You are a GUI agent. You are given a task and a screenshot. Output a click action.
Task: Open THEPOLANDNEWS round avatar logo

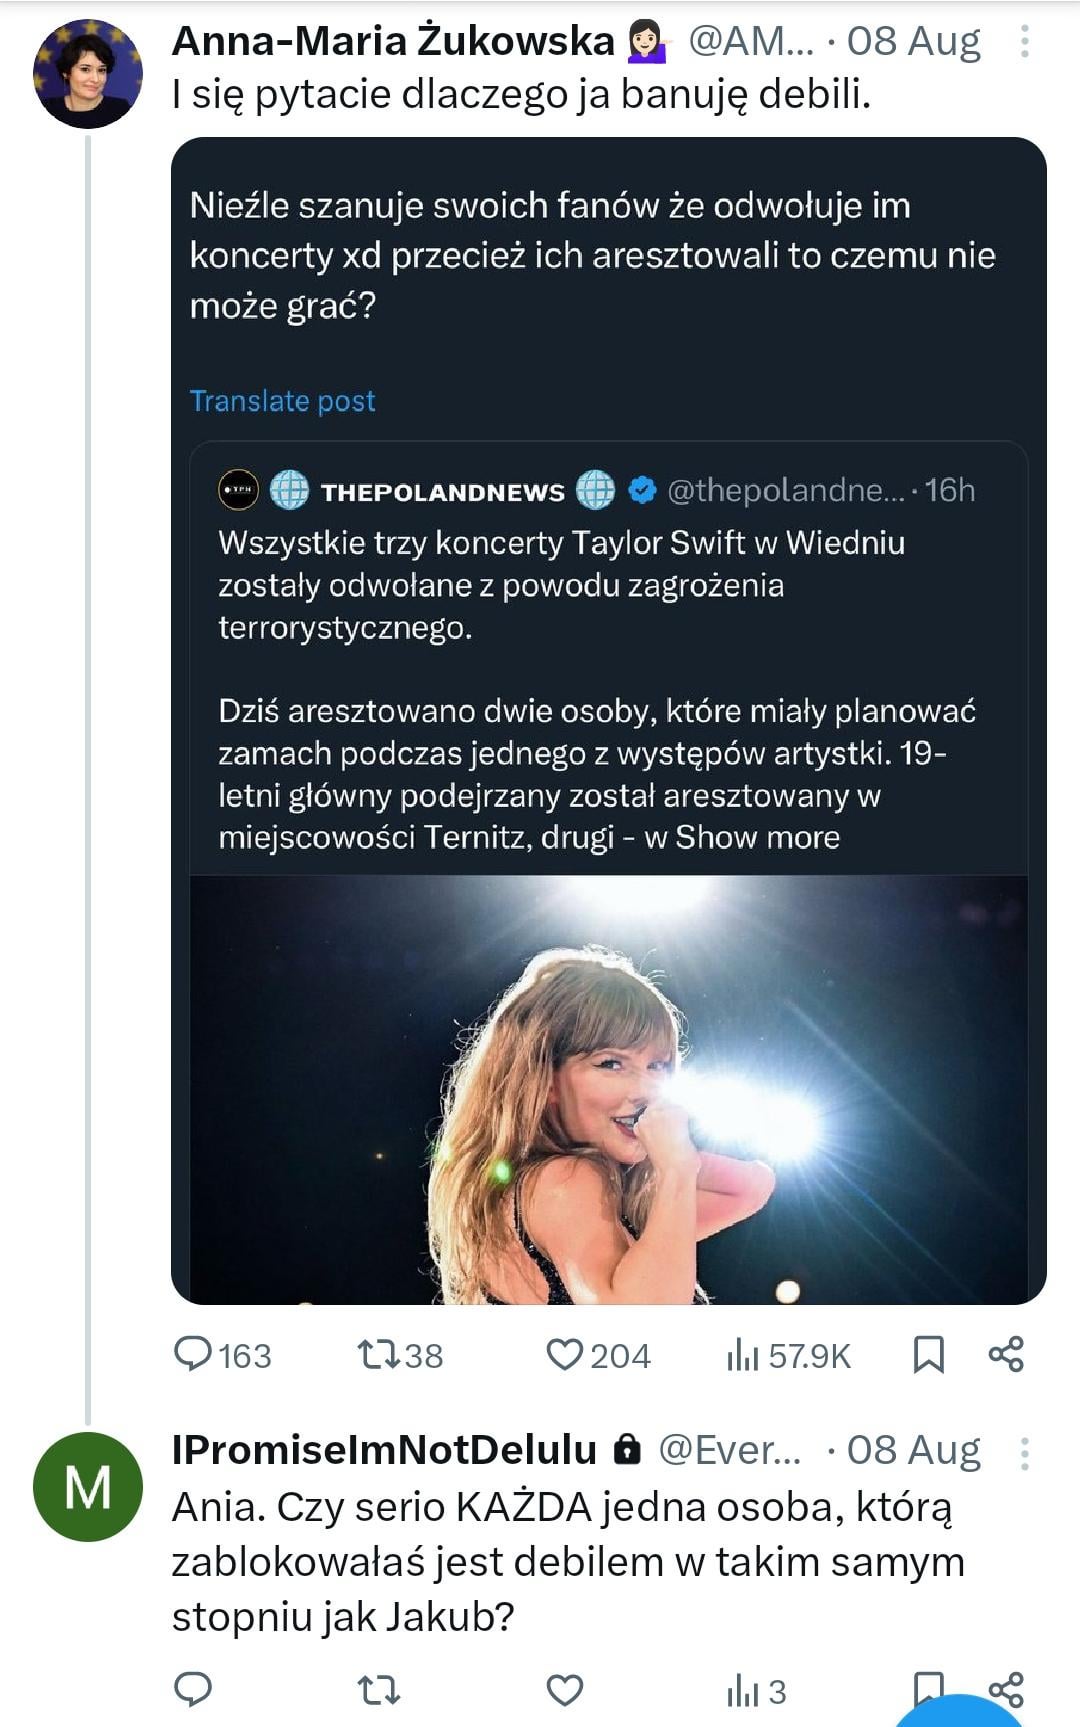pyautogui.click(x=238, y=490)
